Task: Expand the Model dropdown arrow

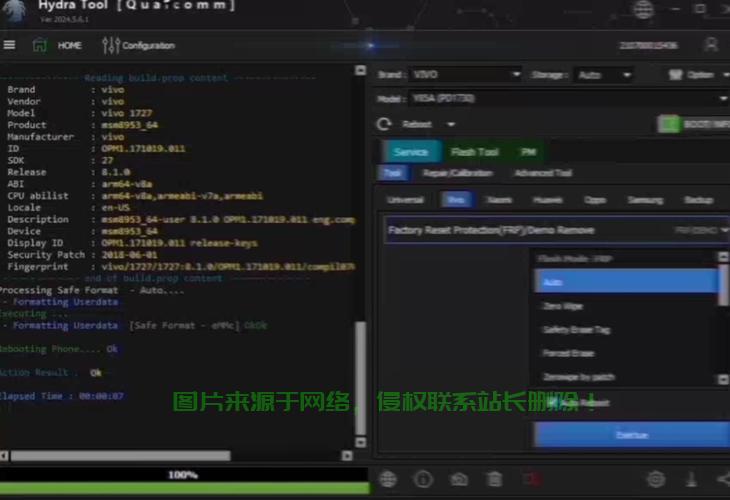Action: pos(723,99)
